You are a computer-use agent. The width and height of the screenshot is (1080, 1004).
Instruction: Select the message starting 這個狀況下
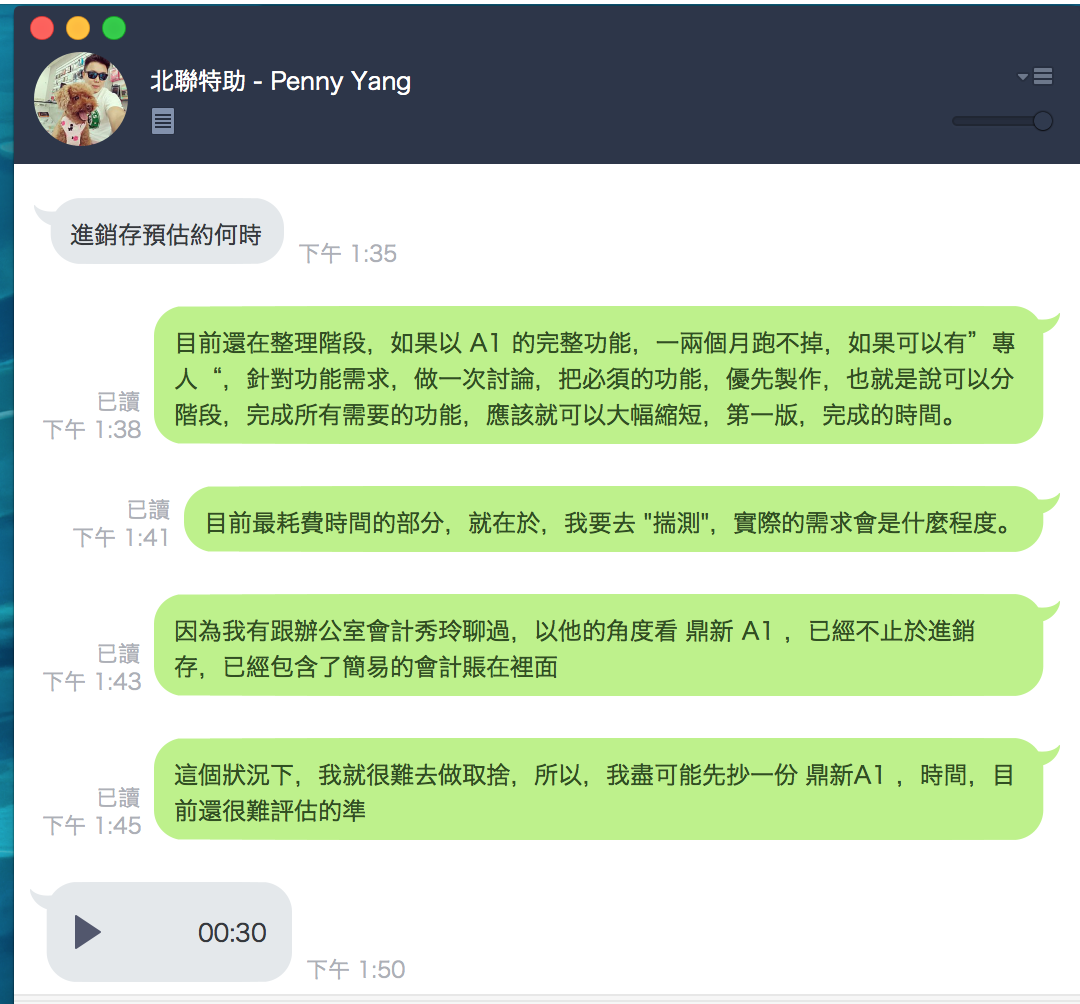pyautogui.click(x=598, y=789)
